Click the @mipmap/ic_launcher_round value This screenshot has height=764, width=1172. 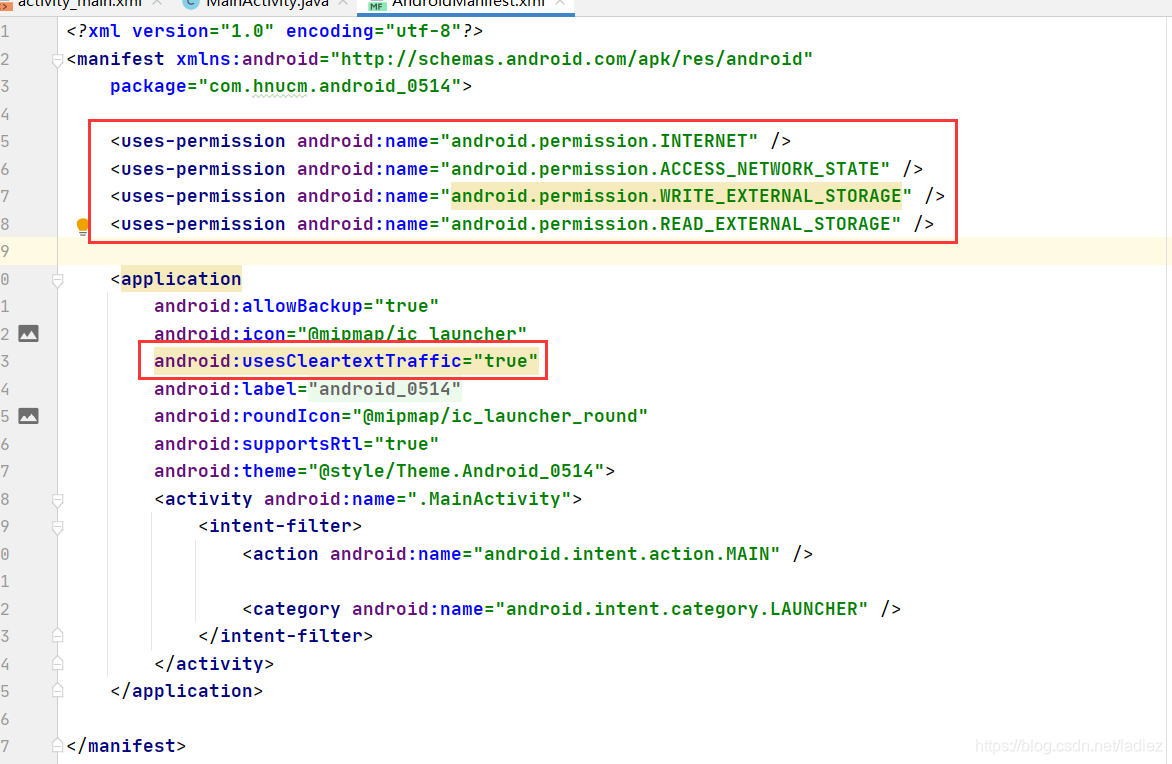click(500, 416)
